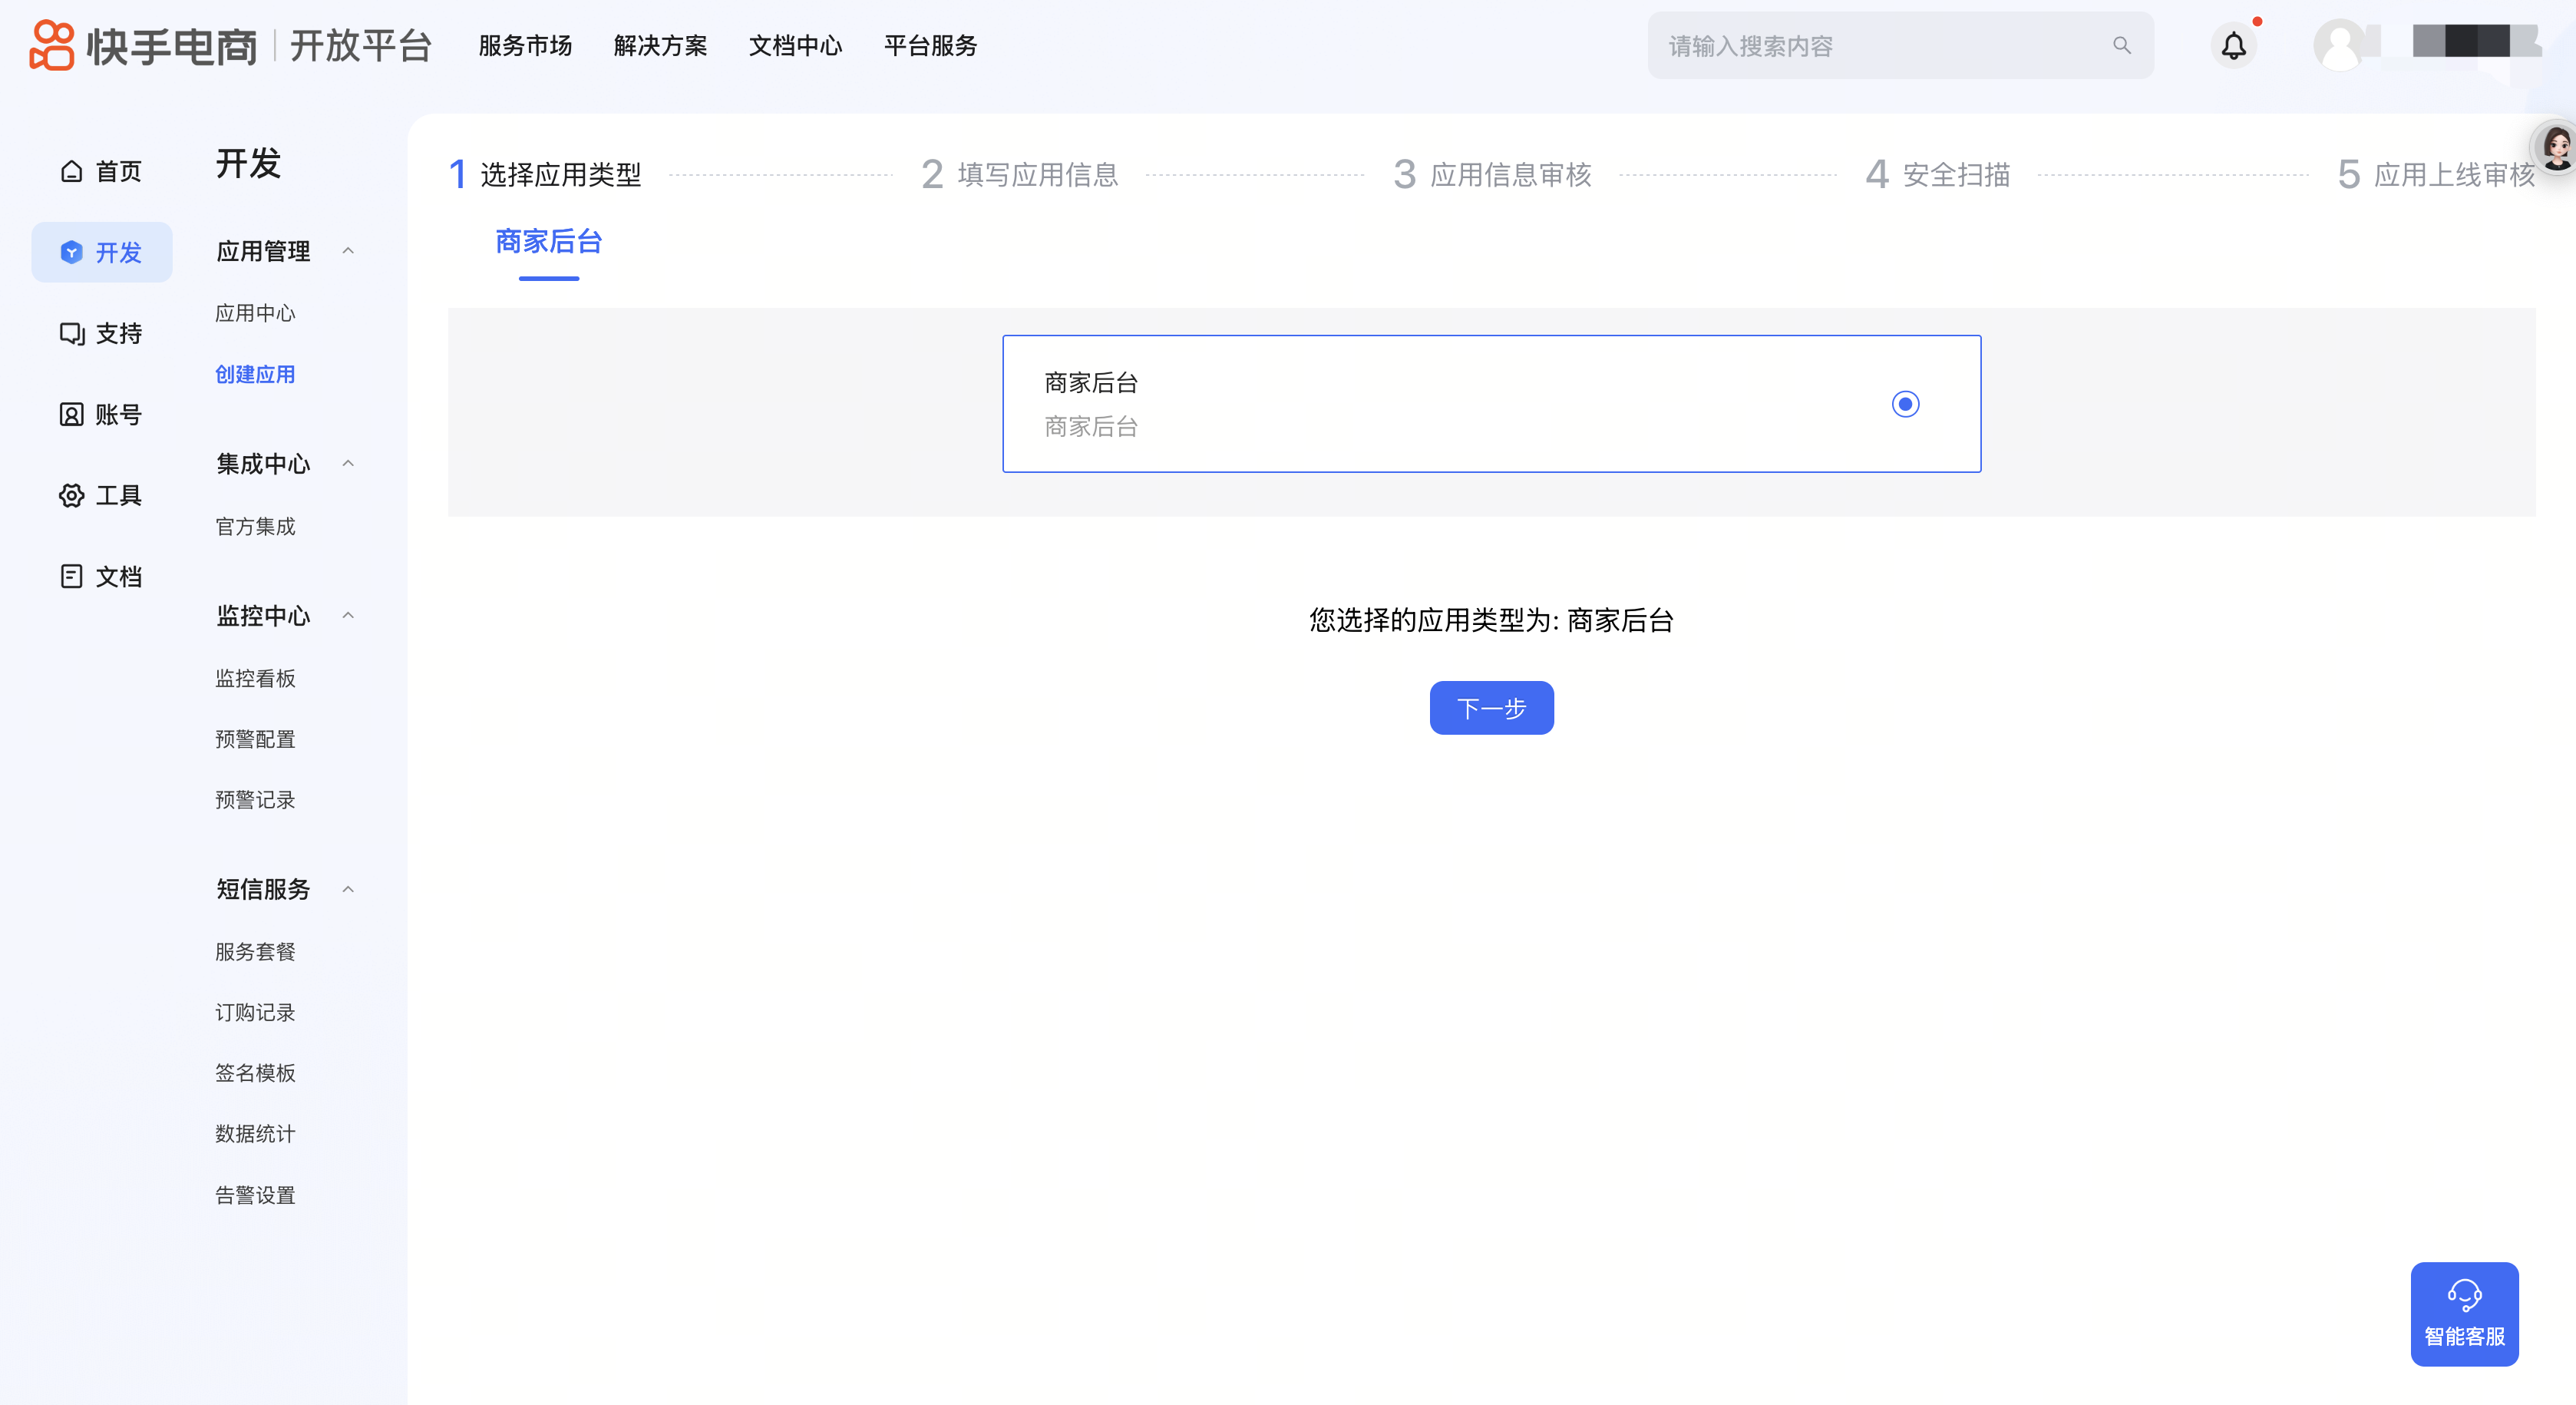This screenshot has width=2576, height=1405.
Task: Open the 解决方案 top menu
Action: [x=660, y=46]
